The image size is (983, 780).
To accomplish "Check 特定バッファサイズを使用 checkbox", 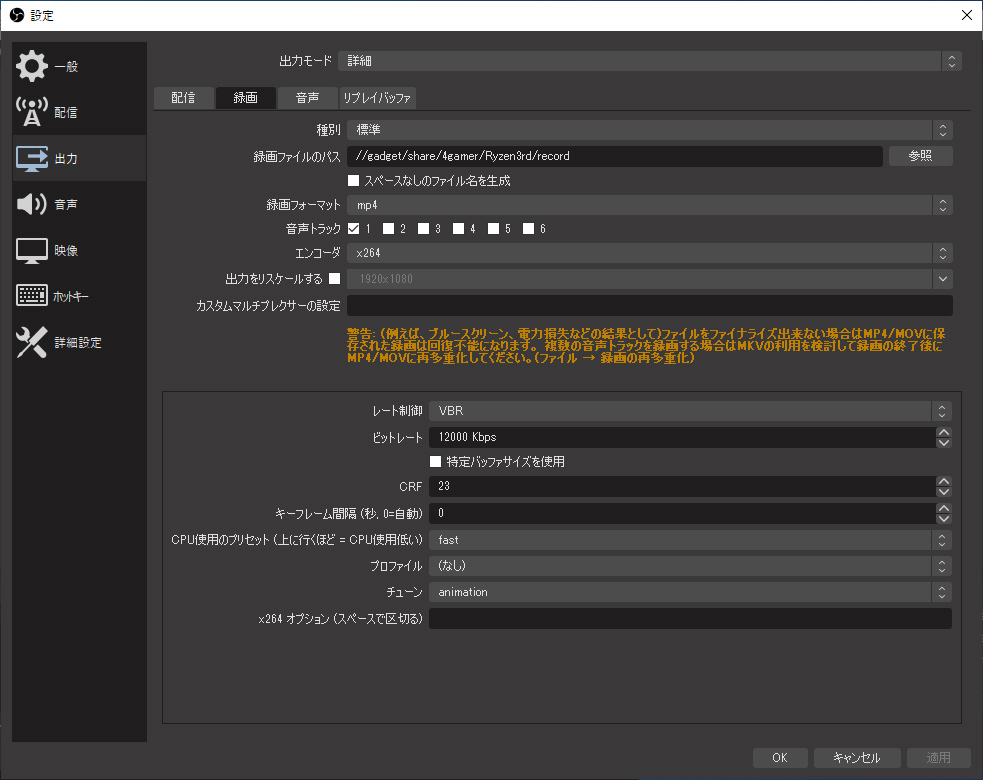I will [435, 461].
